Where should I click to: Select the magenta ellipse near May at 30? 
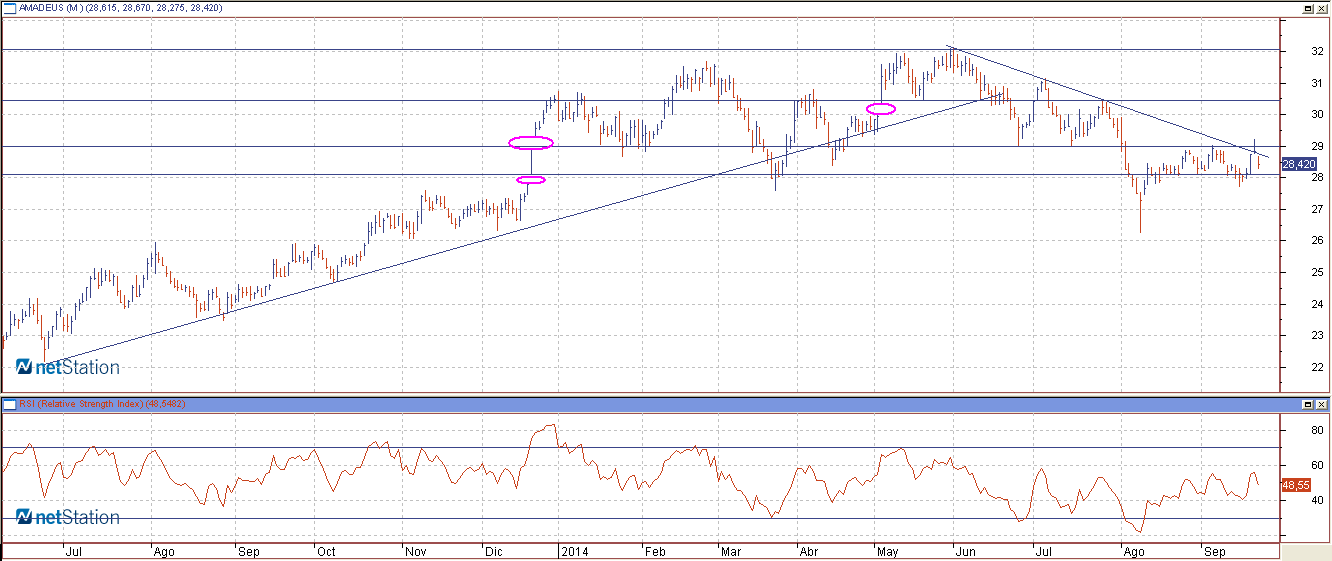tap(881, 108)
